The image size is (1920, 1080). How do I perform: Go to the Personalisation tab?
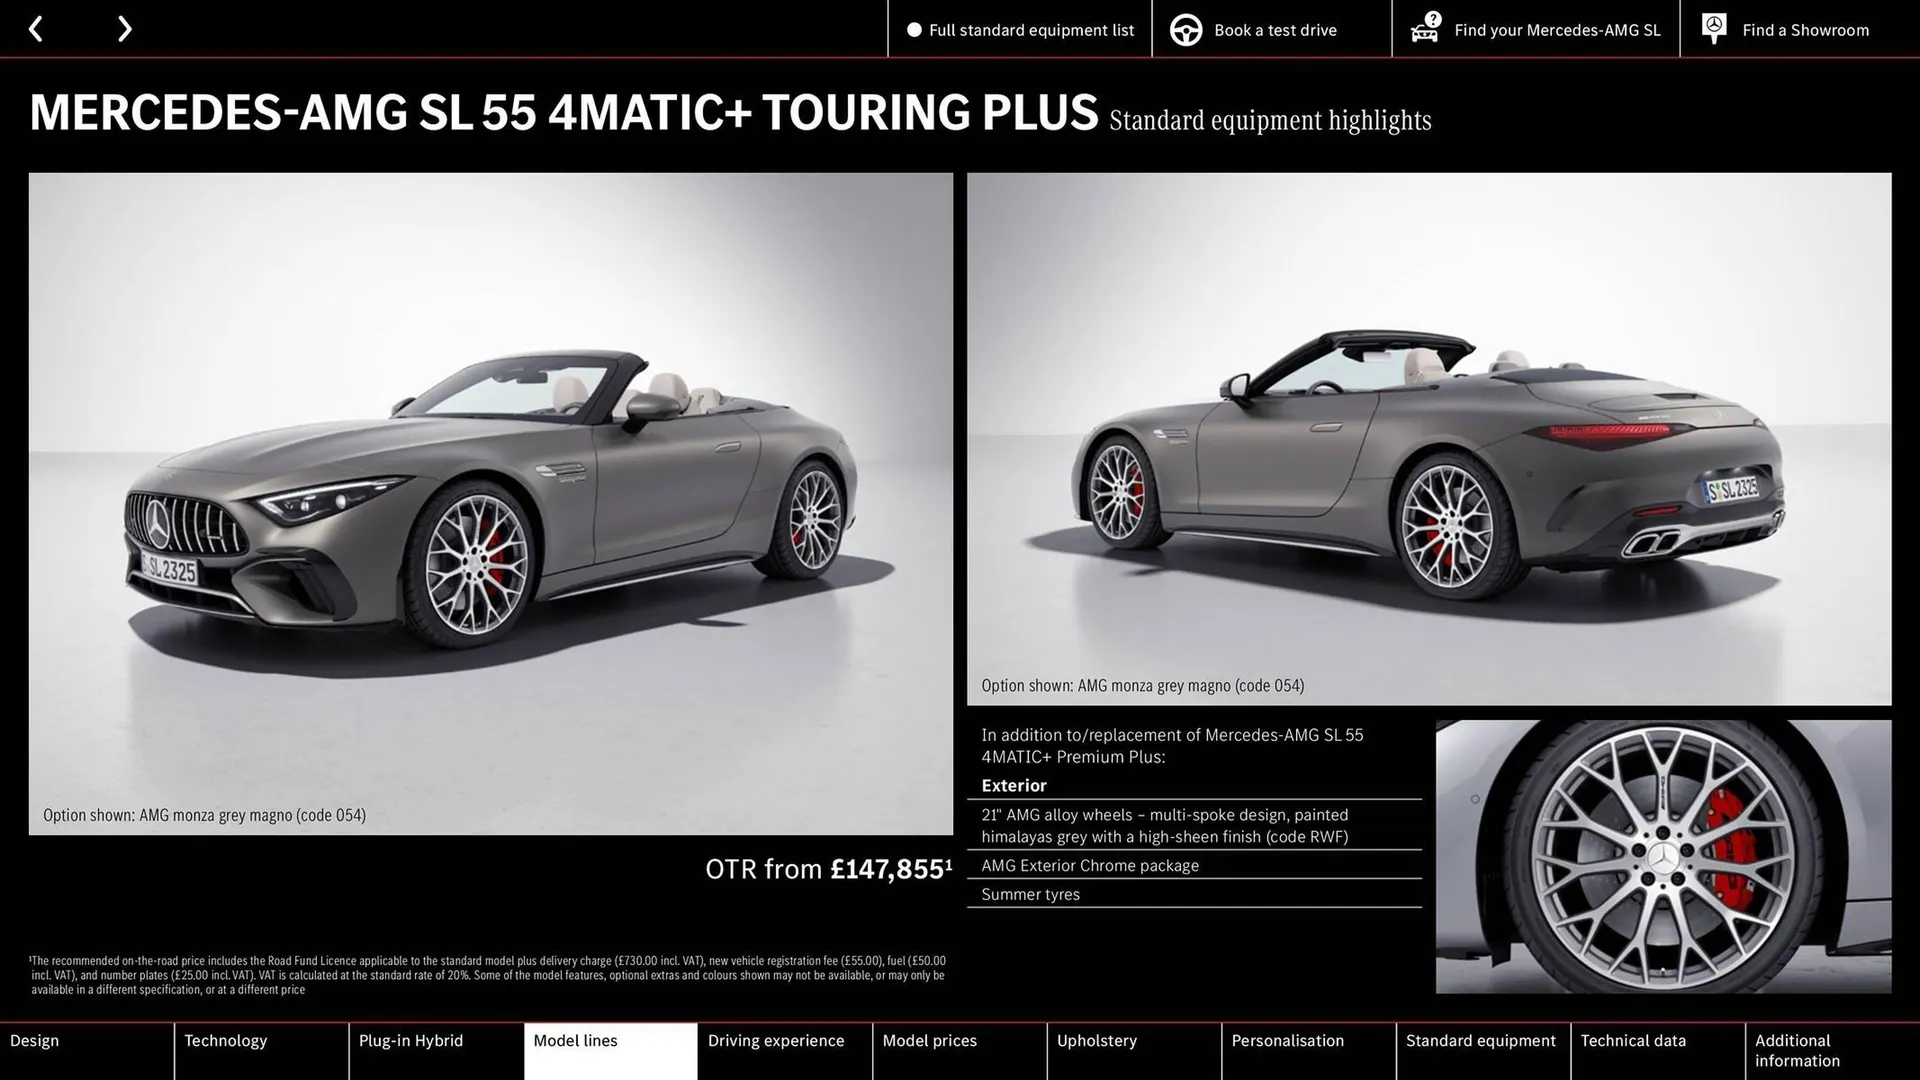tap(1288, 1040)
